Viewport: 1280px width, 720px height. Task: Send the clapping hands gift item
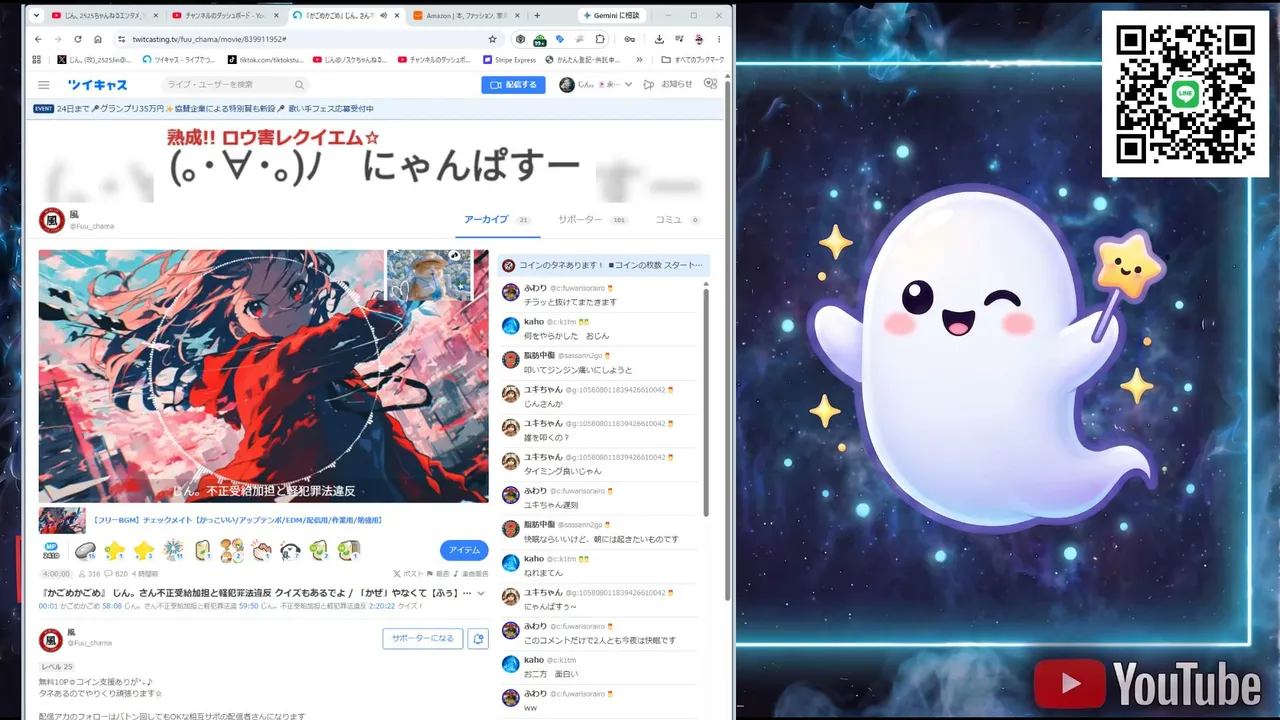[x=261, y=550]
